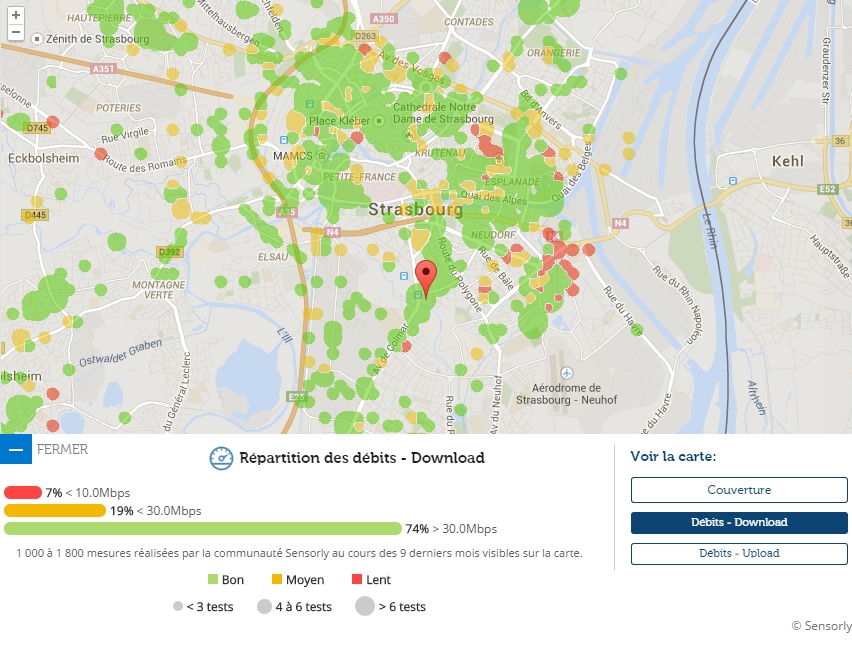Show the Débits - Upload map
Viewport: 852px width, 655px height.
(x=739, y=553)
